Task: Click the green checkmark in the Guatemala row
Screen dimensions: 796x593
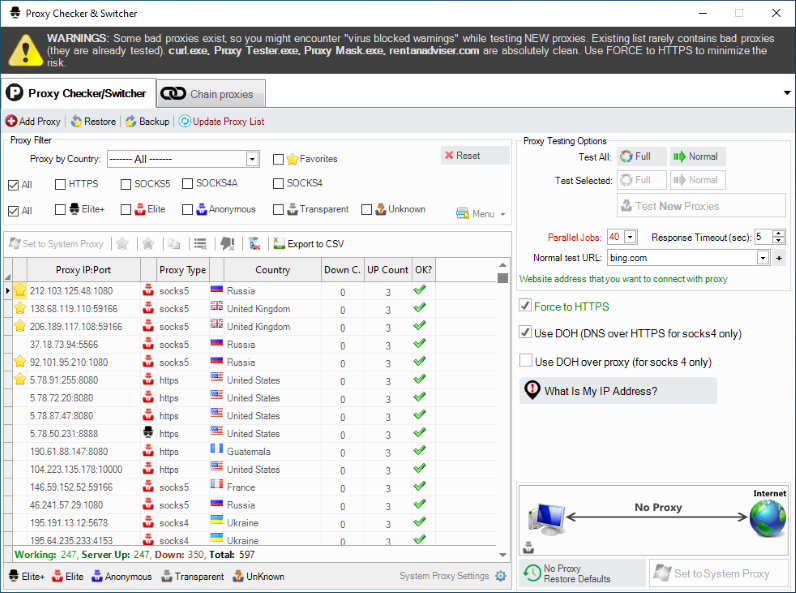Action: (x=419, y=450)
